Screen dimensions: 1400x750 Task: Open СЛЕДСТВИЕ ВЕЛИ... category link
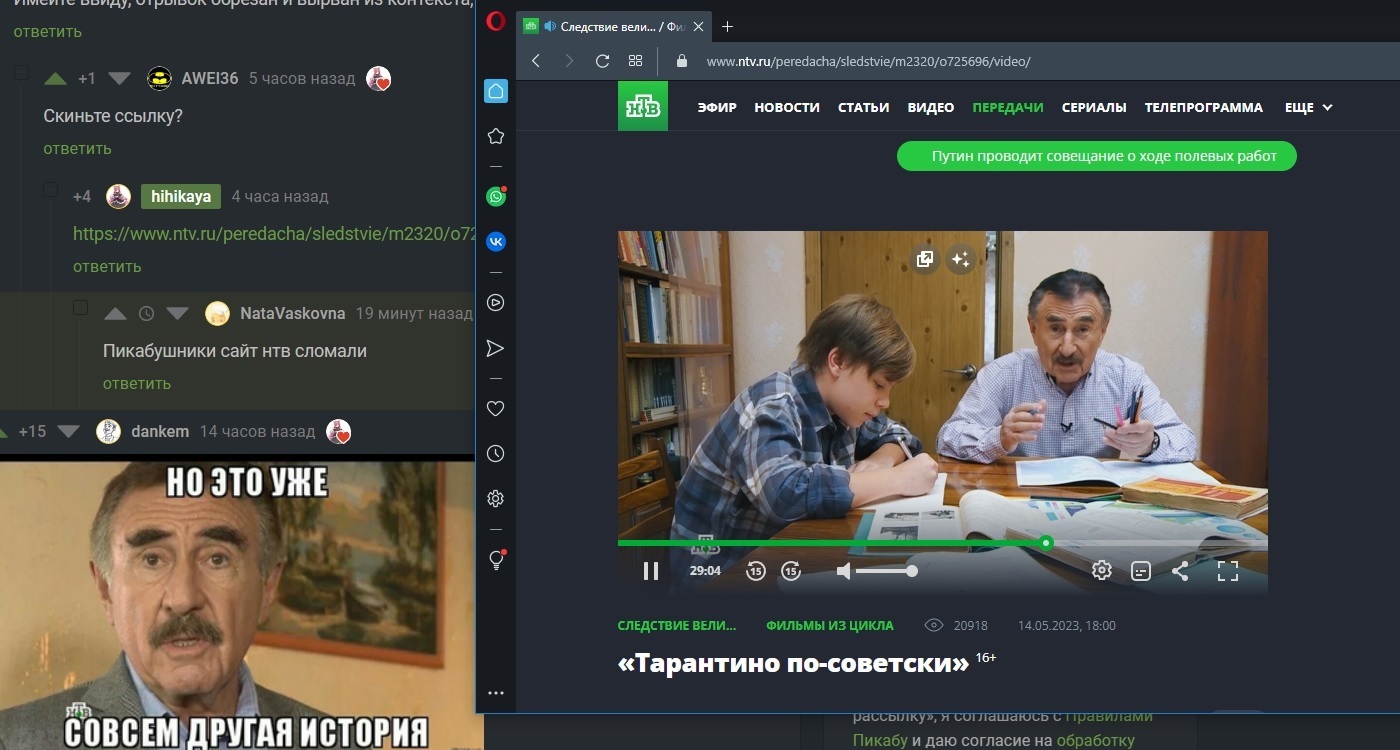(677, 625)
